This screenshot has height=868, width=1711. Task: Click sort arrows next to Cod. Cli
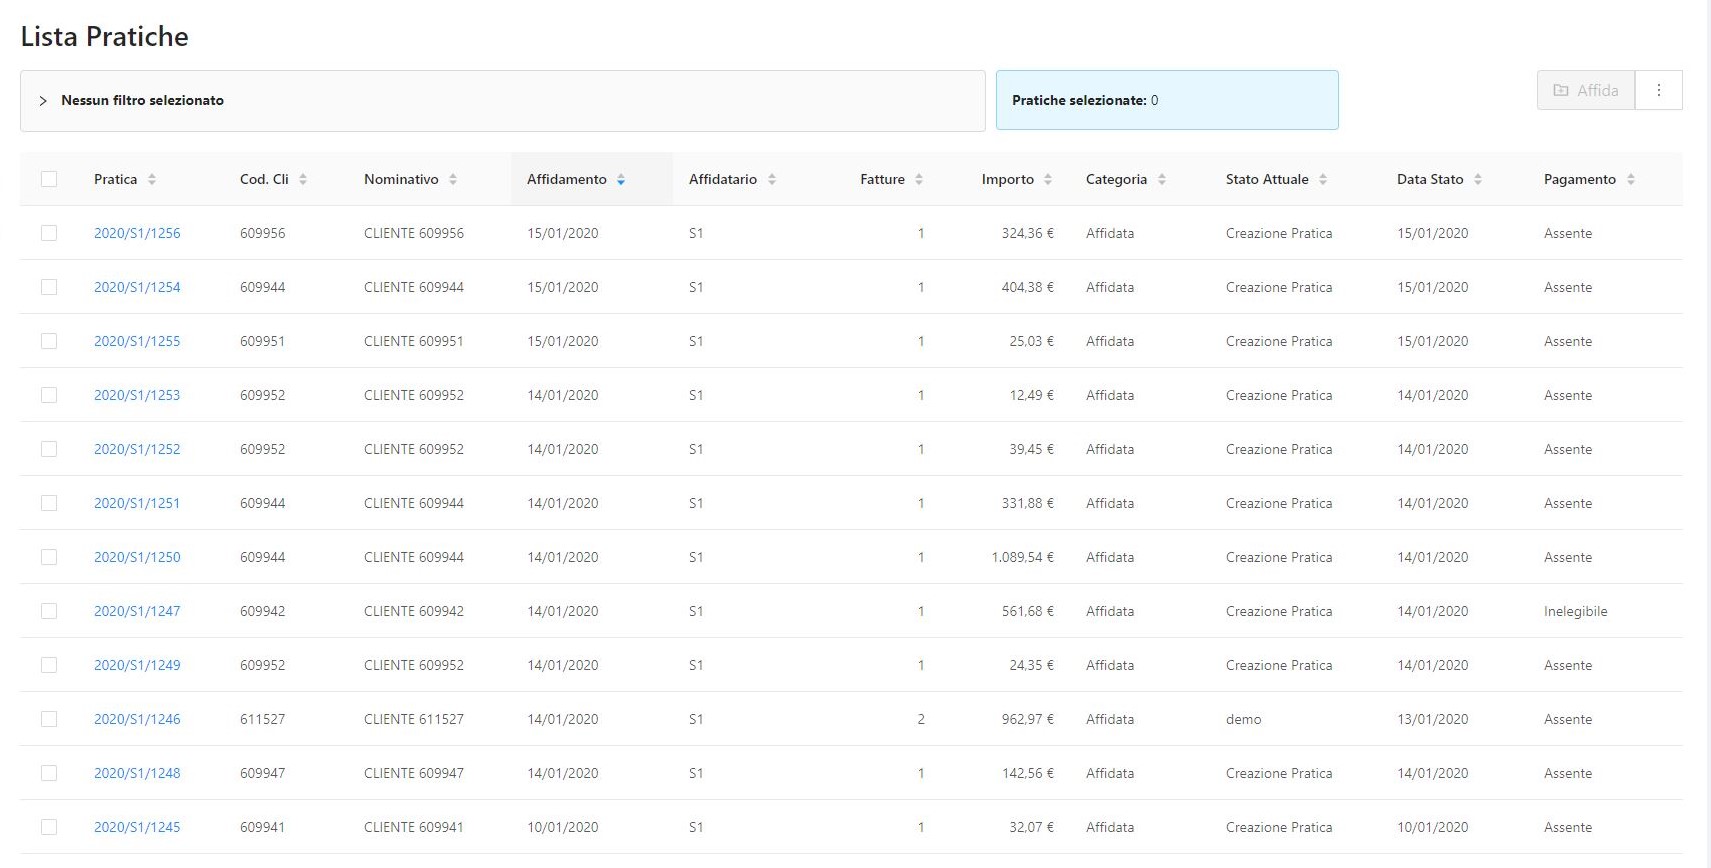(x=303, y=180)
